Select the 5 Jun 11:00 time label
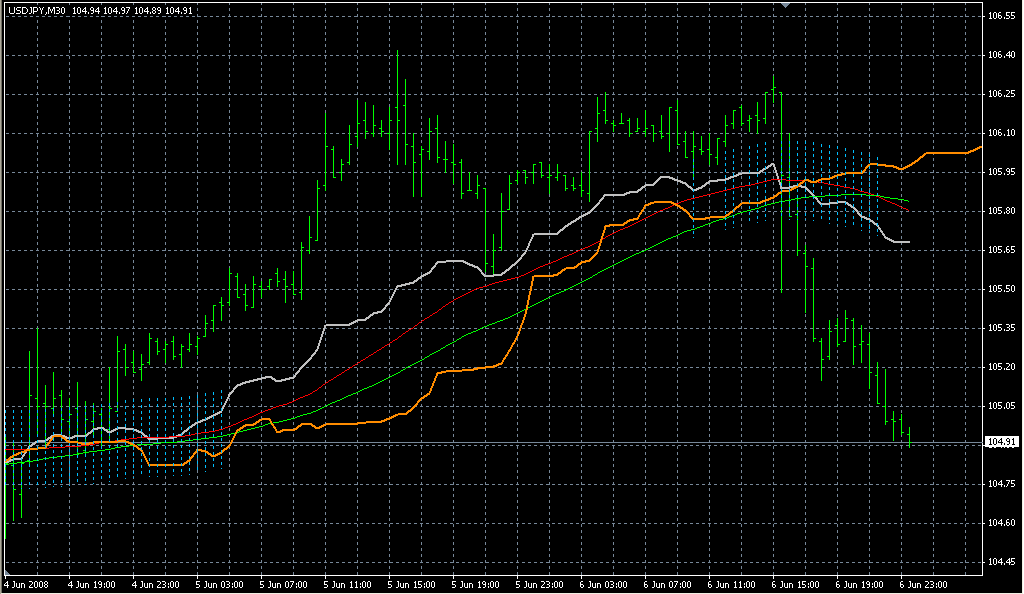The image size is (1024, 594). point(348,584)
